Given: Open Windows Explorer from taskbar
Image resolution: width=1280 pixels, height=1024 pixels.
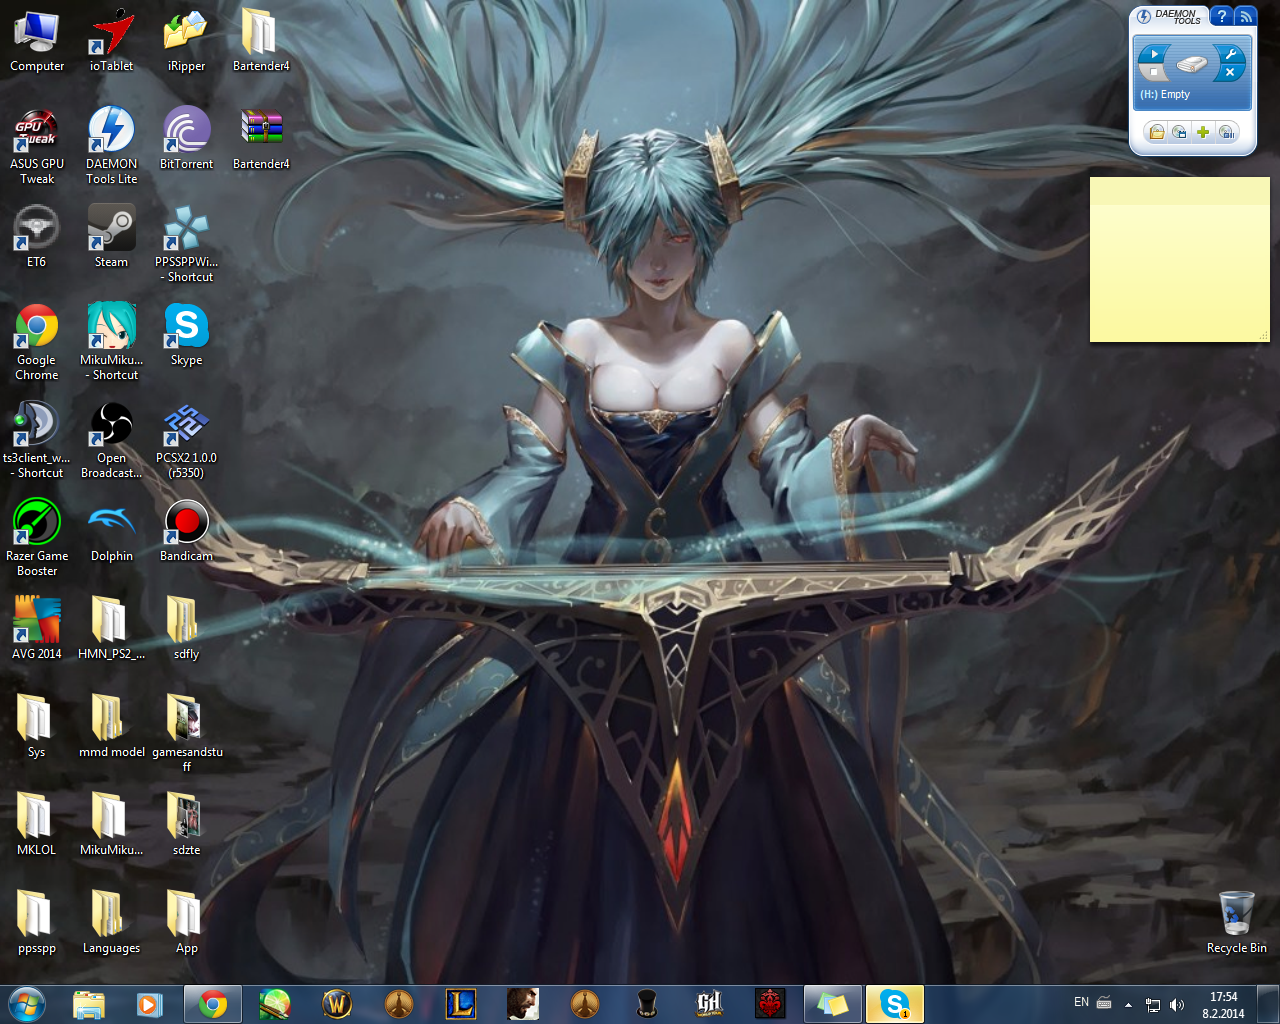Looking at the screenshot, I should pos(89,1004).
